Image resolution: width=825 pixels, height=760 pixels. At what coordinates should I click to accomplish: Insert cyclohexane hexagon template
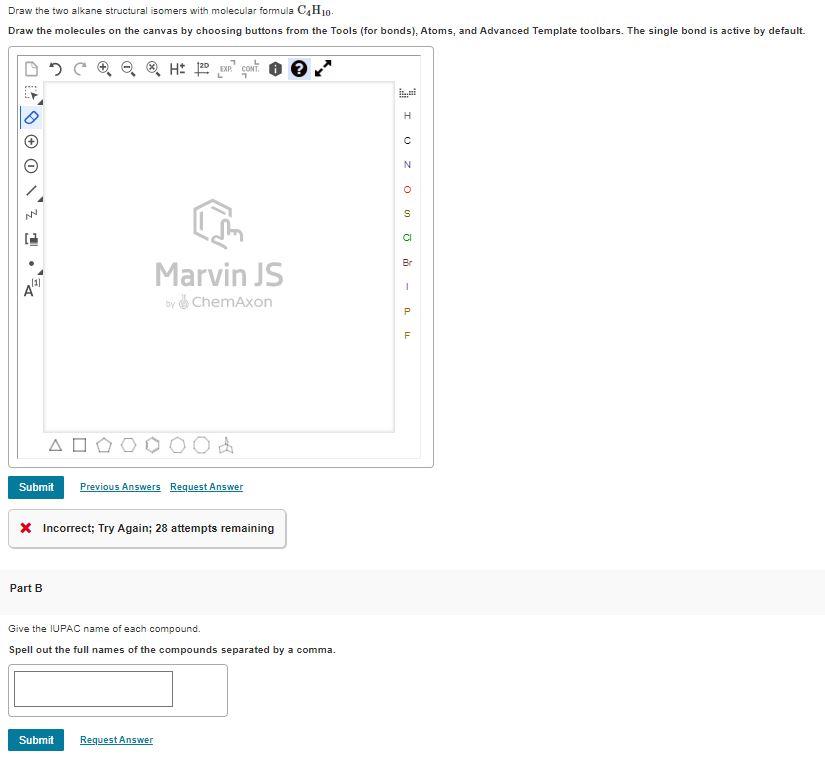point(128,445)
